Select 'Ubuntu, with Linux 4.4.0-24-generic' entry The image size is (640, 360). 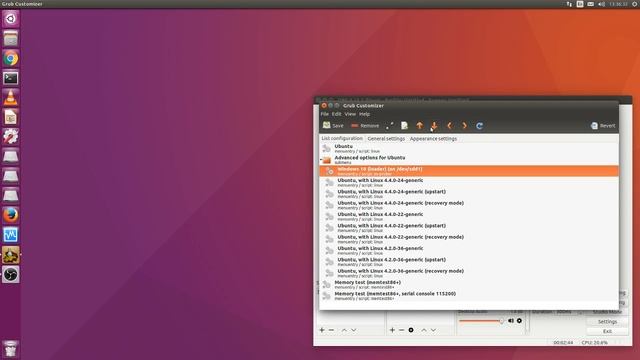469,182
